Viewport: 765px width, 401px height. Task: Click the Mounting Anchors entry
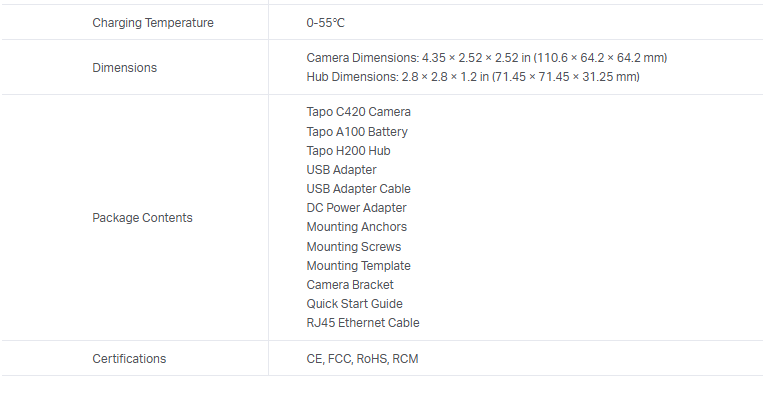coord(356,227)
